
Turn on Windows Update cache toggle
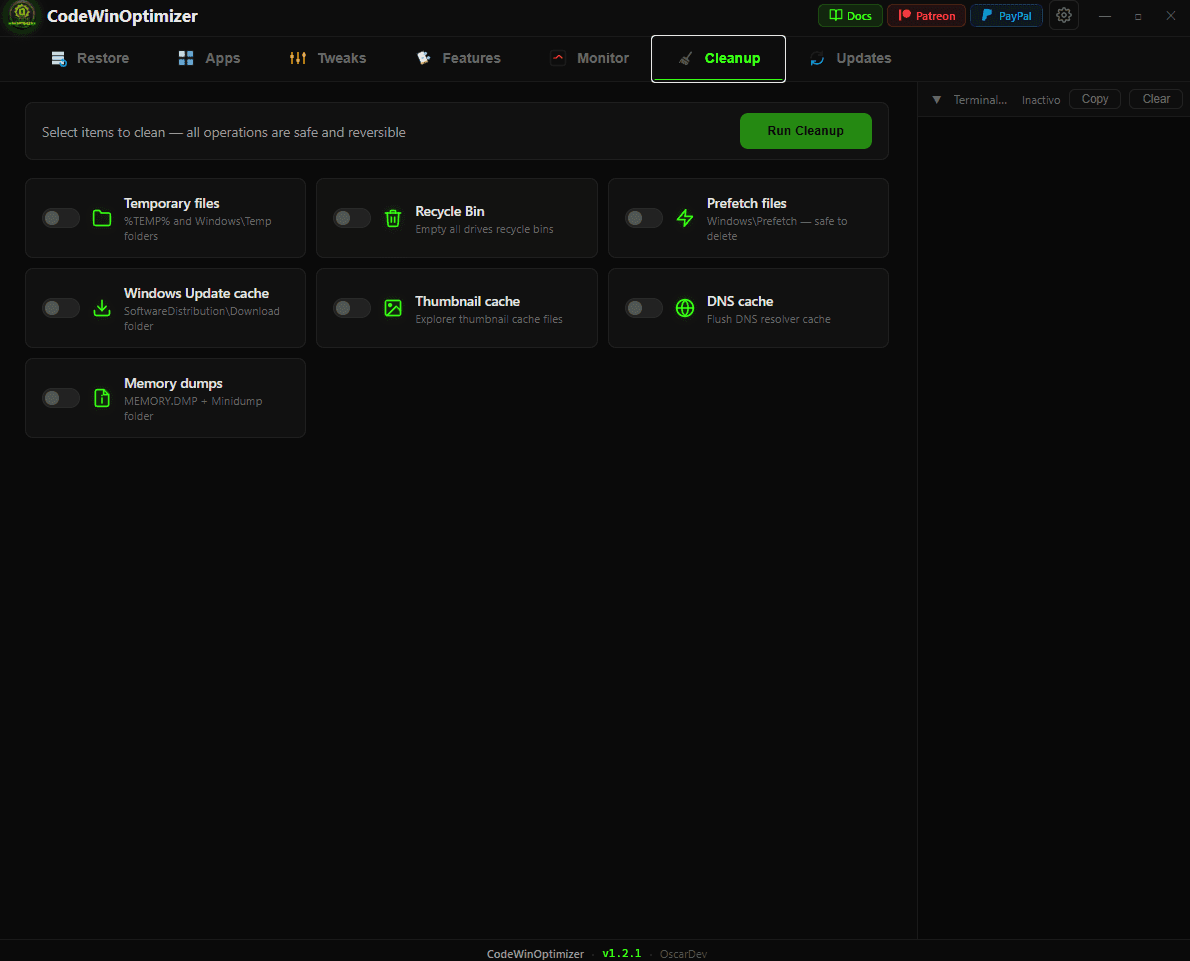point(61,308)
